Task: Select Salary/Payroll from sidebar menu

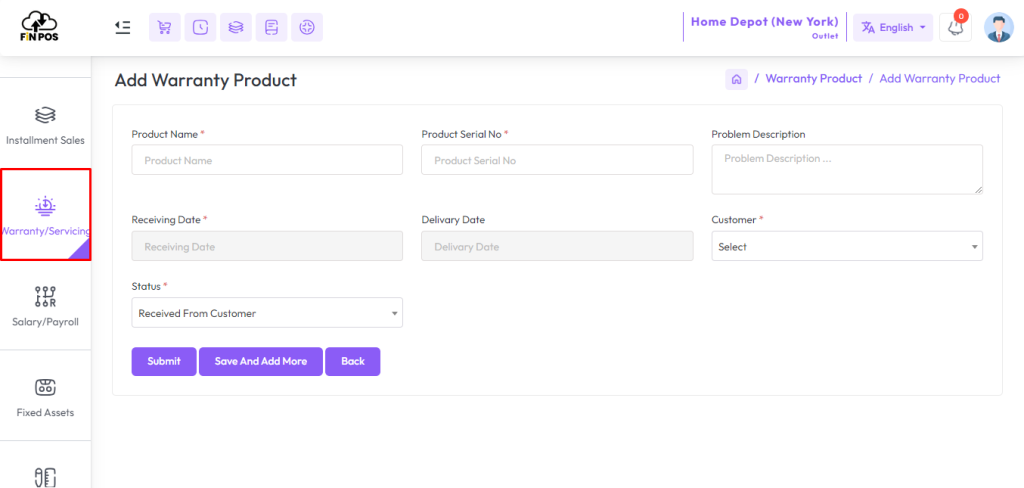Action: [45, 306]
